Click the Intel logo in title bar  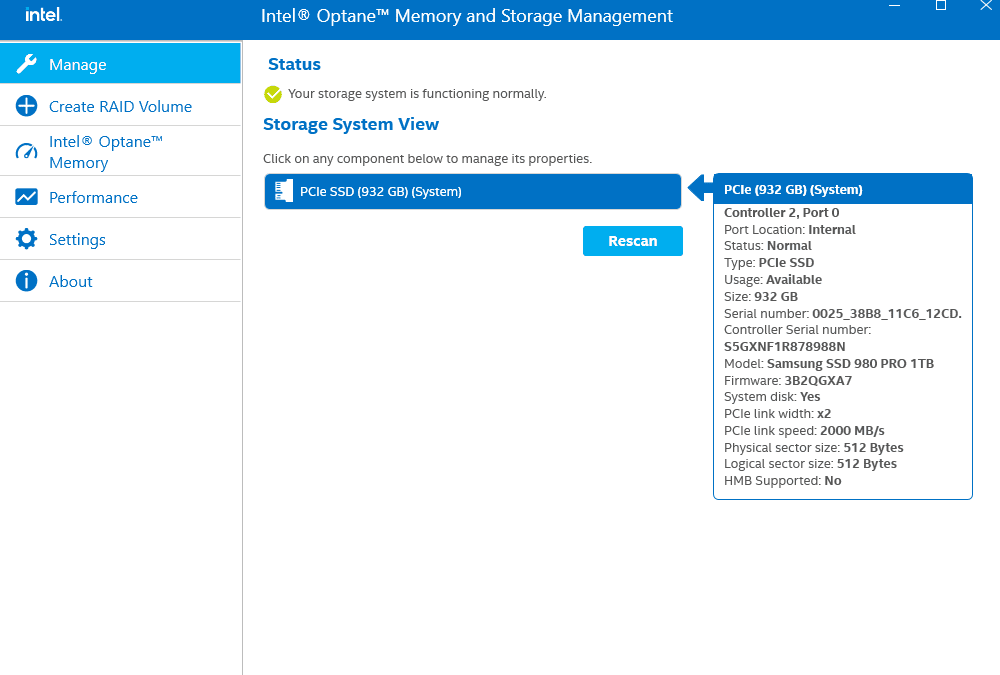pyautogui.click(x=43, y=14)
